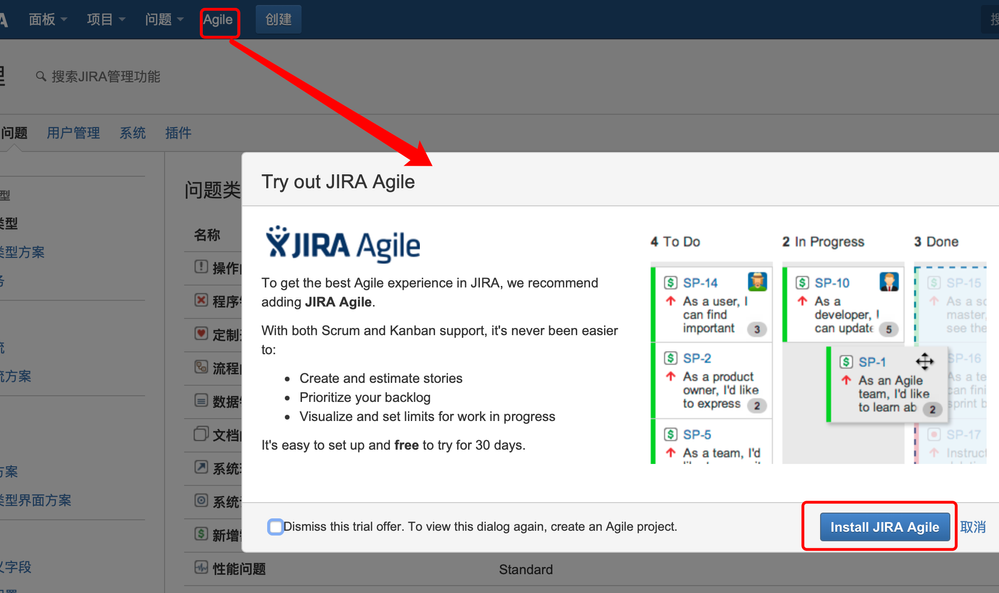Open card SP-14 in To Do column
The height and width of the screenshot is (593, 999).
(x=700, y=283)
